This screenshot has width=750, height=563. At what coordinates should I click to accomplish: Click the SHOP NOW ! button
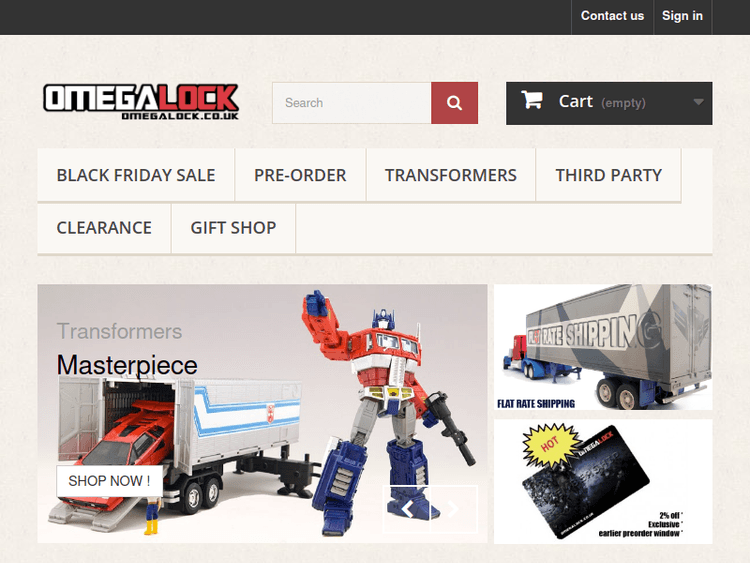coord(110,481)
